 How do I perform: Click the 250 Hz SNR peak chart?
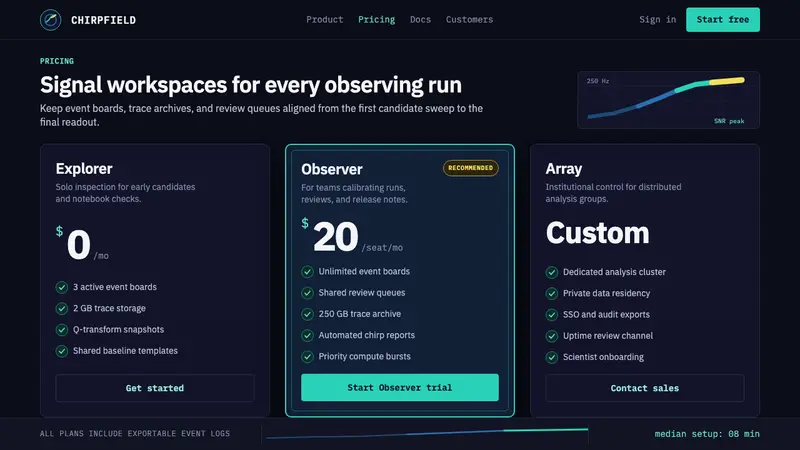click(668, 100)
